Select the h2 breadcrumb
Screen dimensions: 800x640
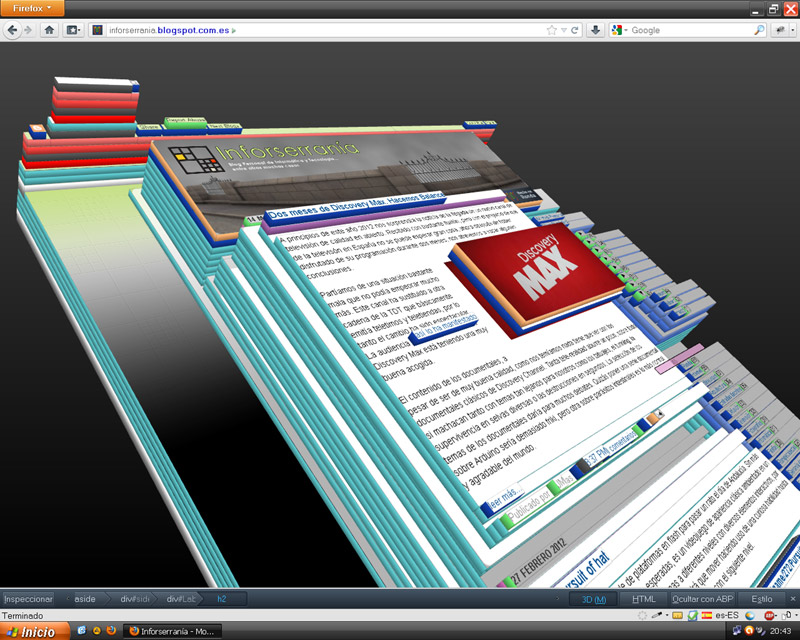(222, 599)
